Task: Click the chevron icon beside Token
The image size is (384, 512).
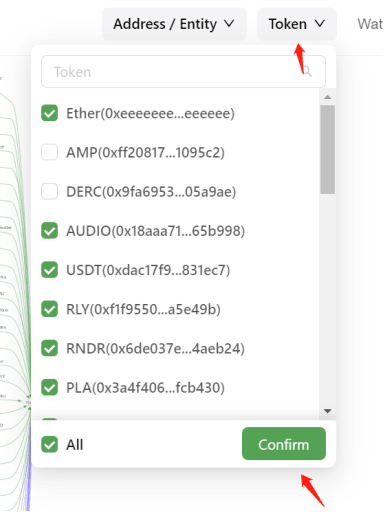Action: [x=320, y=24]
